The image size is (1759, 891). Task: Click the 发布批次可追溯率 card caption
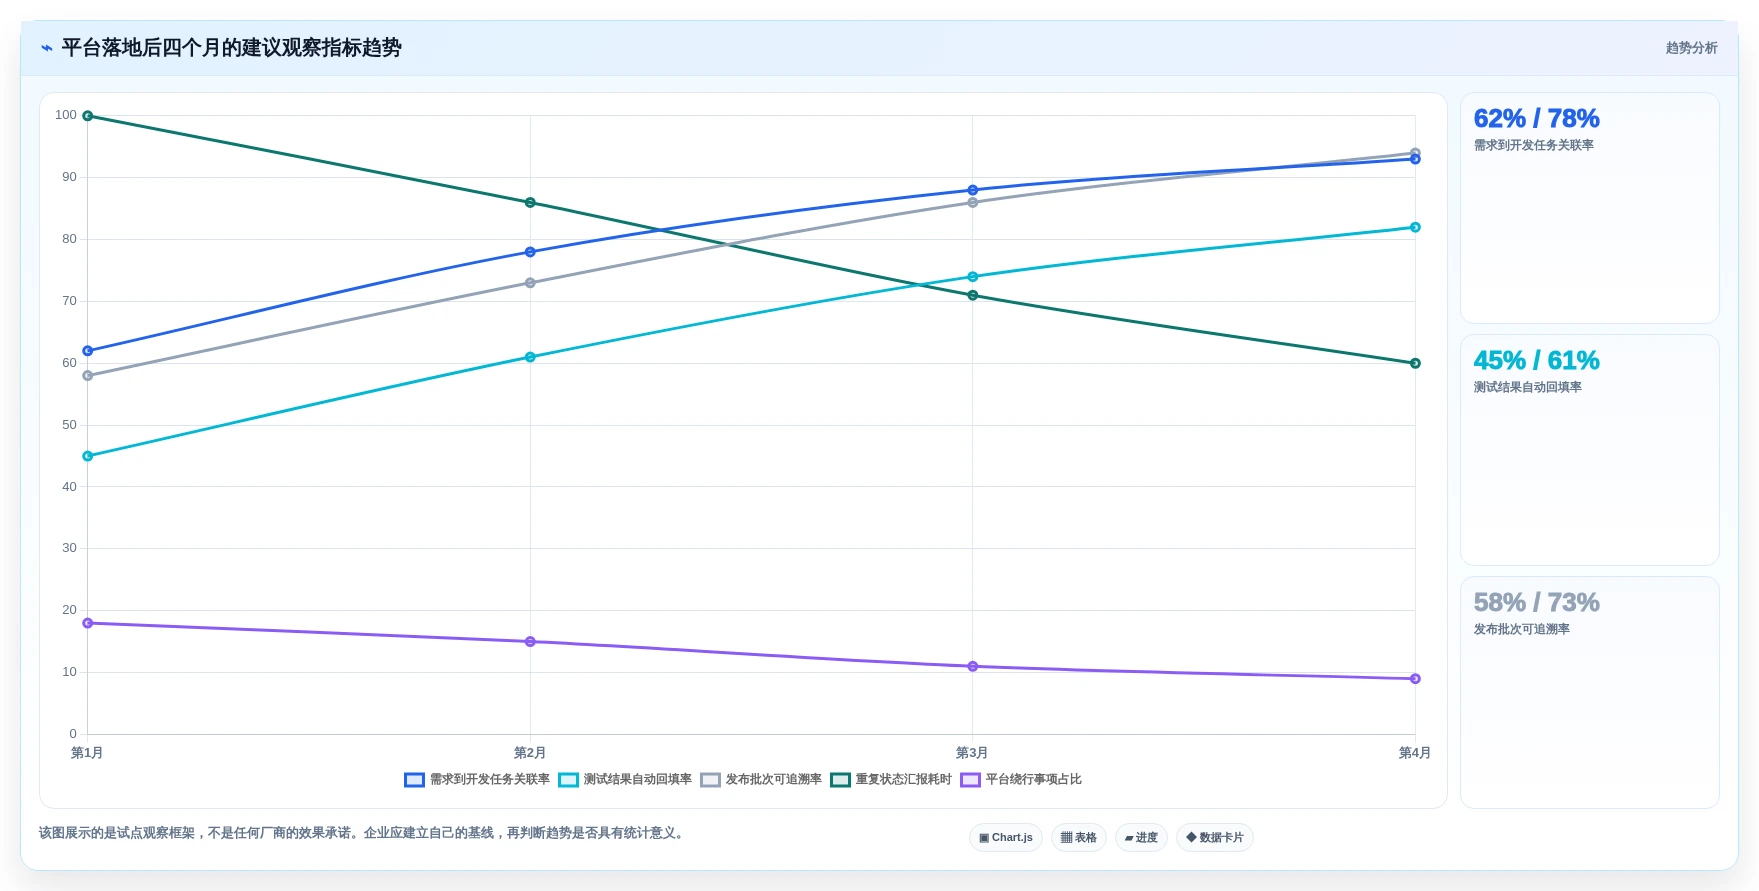tap(1522, 630)
